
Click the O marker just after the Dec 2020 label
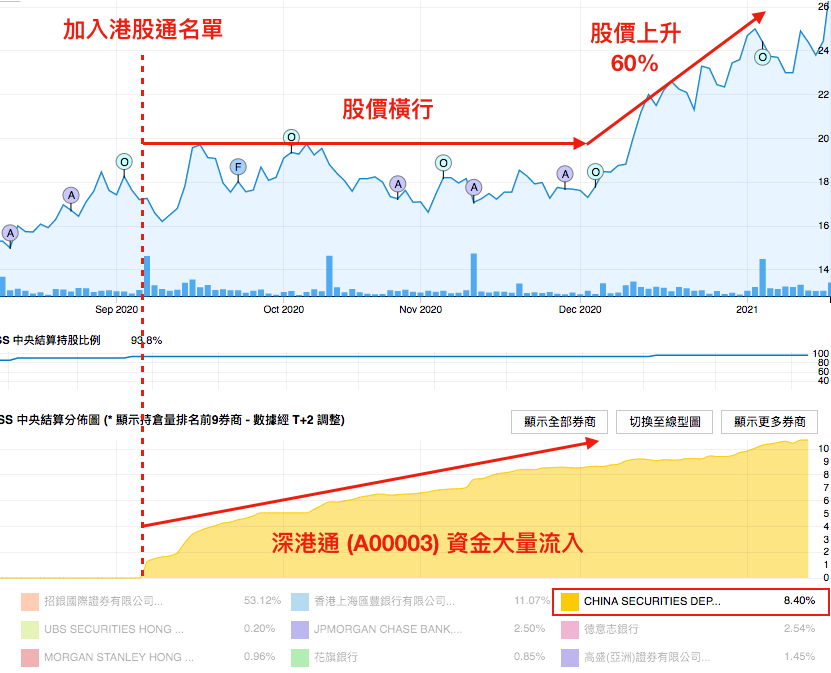(595, 172)
